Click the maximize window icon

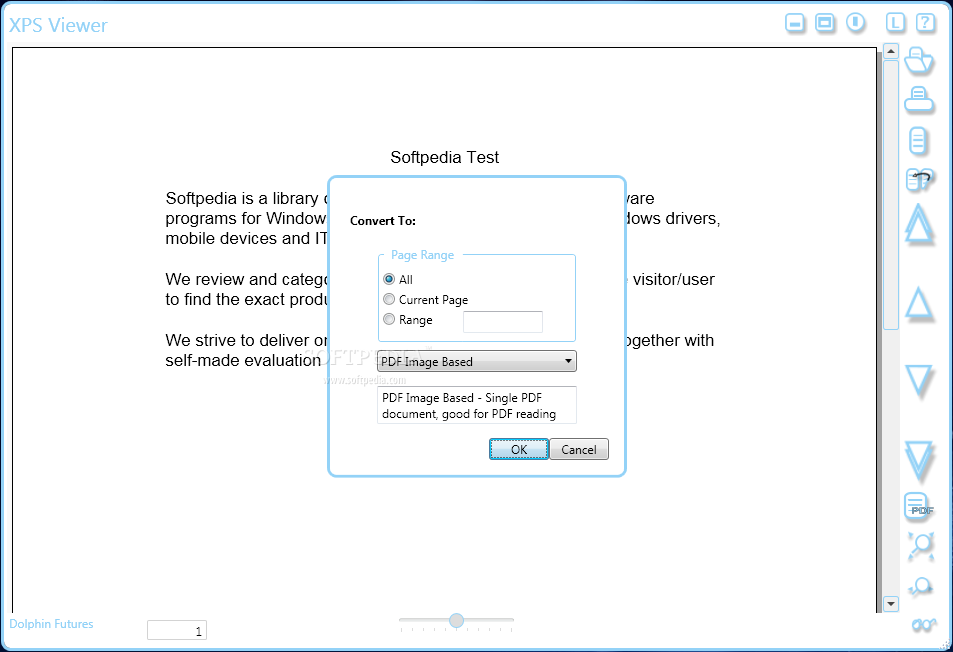(825, 23)
